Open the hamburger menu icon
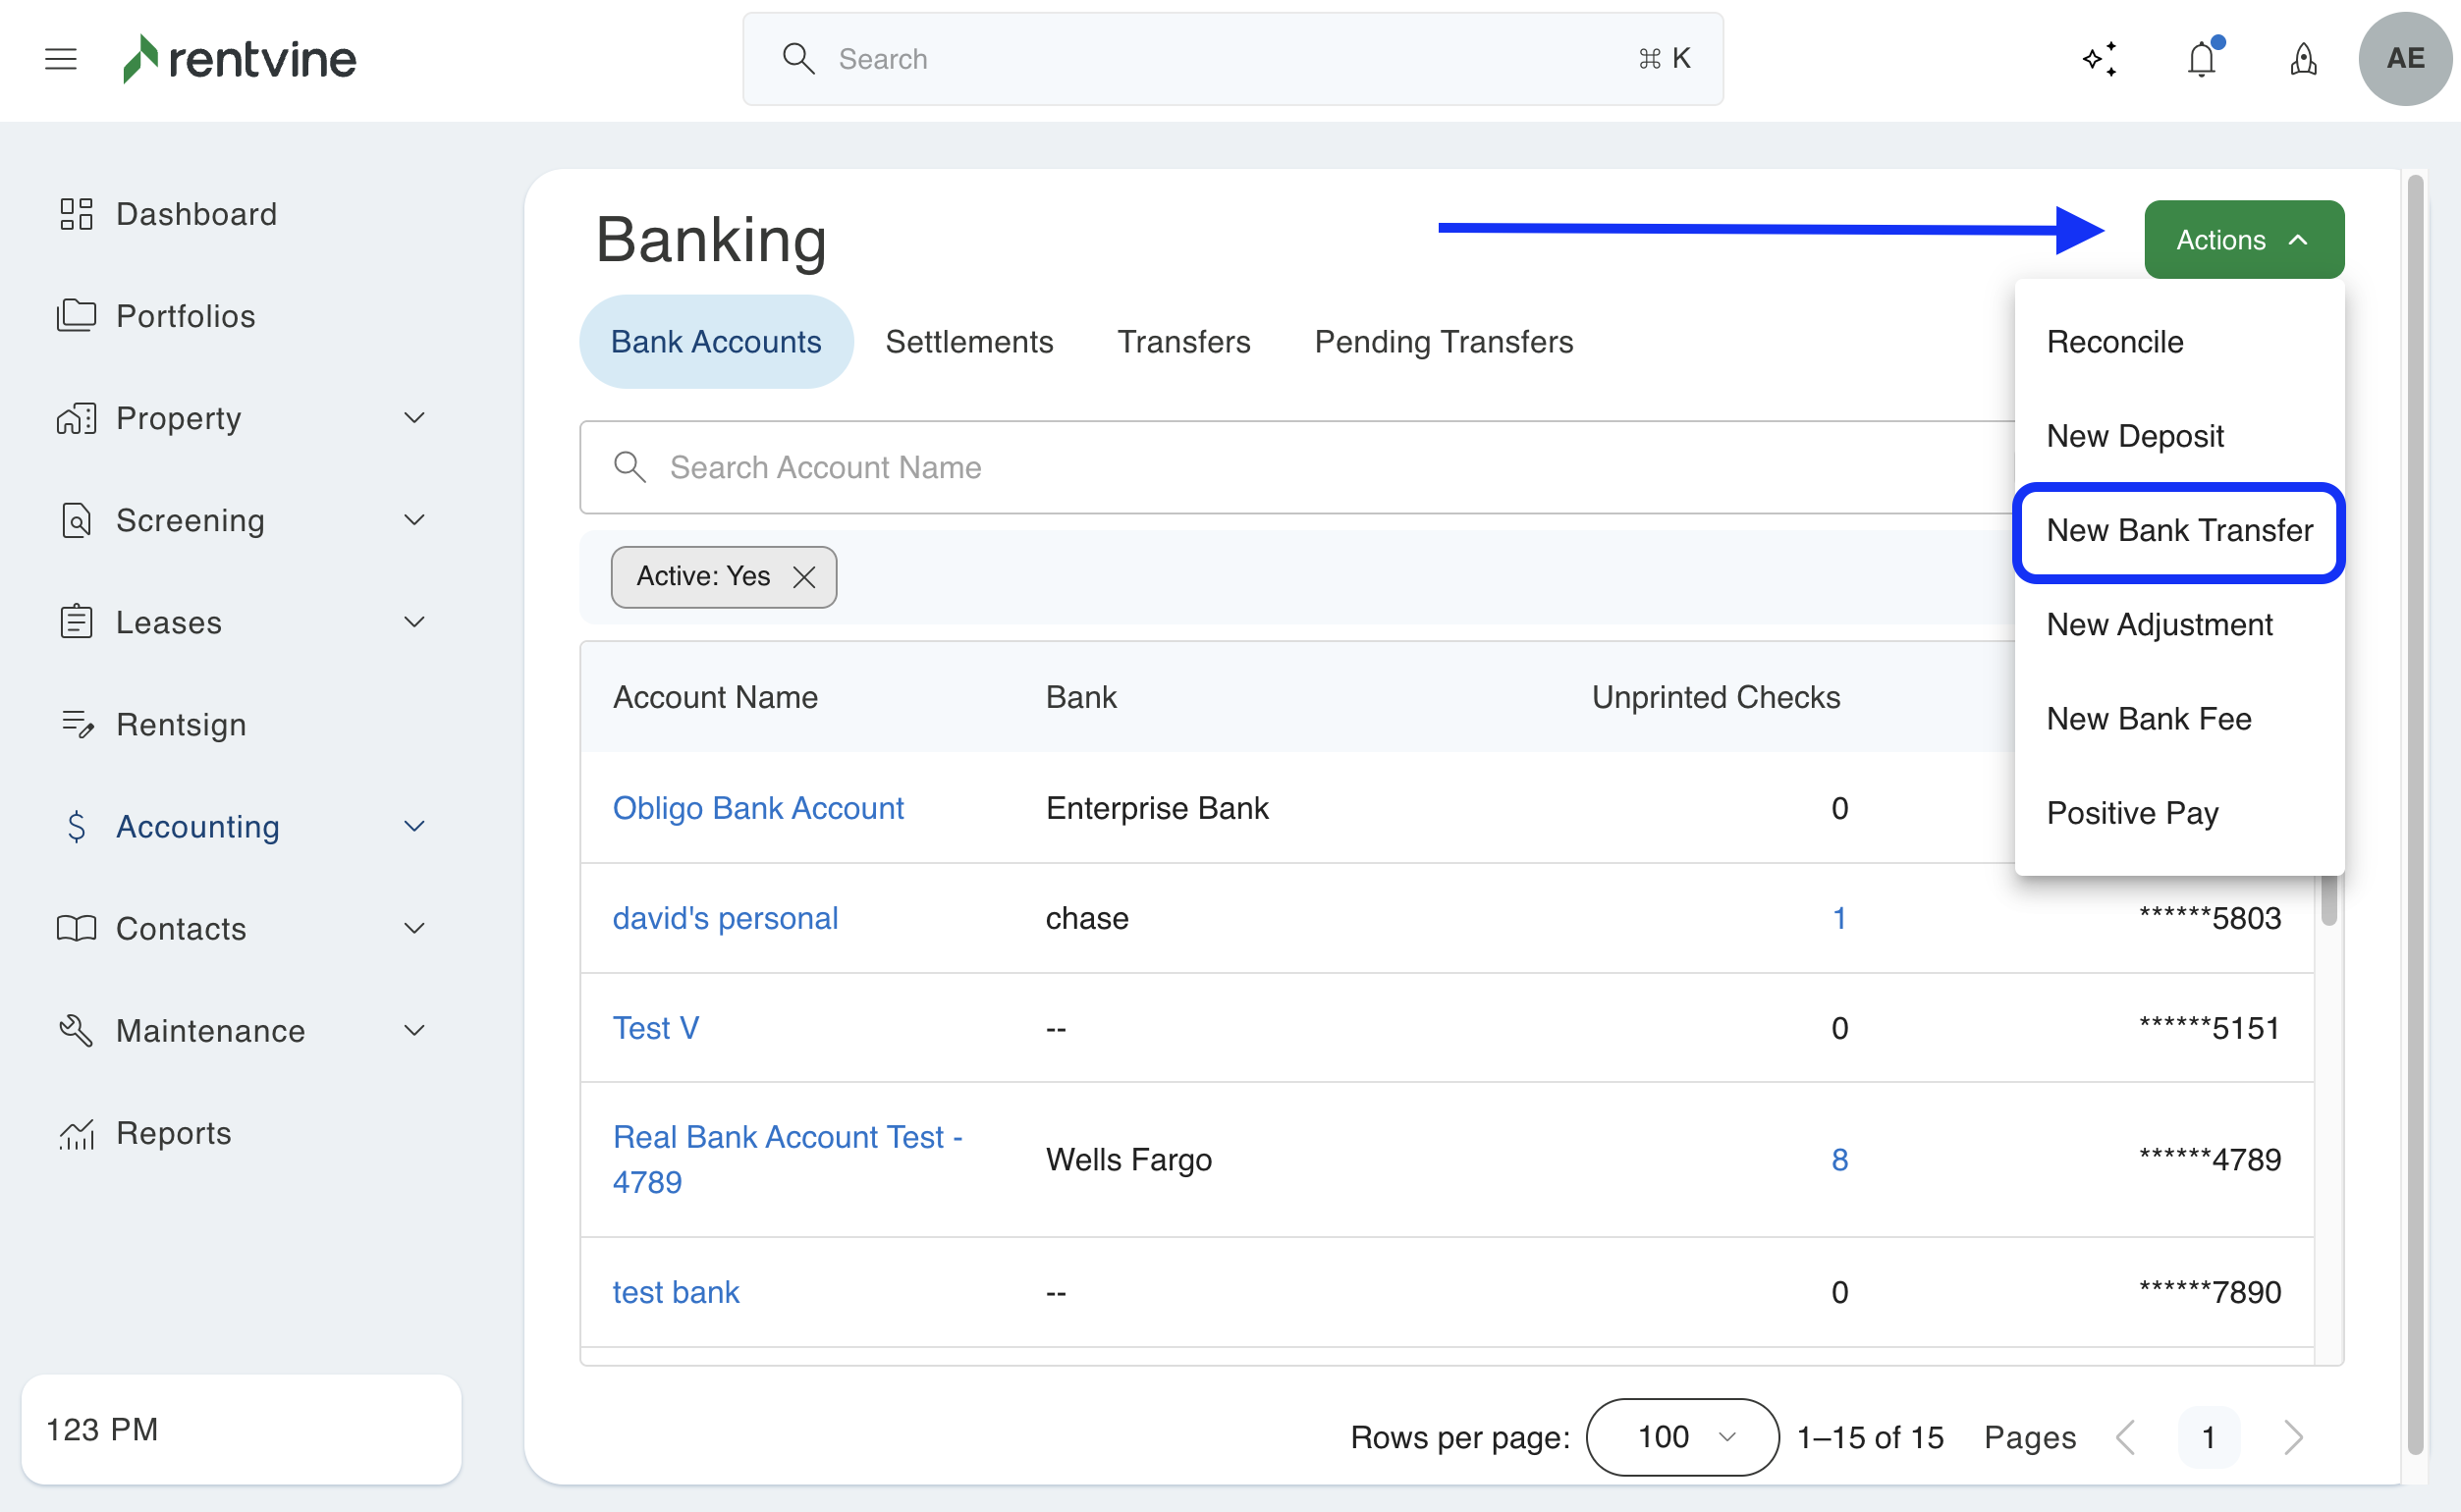The width and height of the screenshot is (2461, 1512). (61, 59)
